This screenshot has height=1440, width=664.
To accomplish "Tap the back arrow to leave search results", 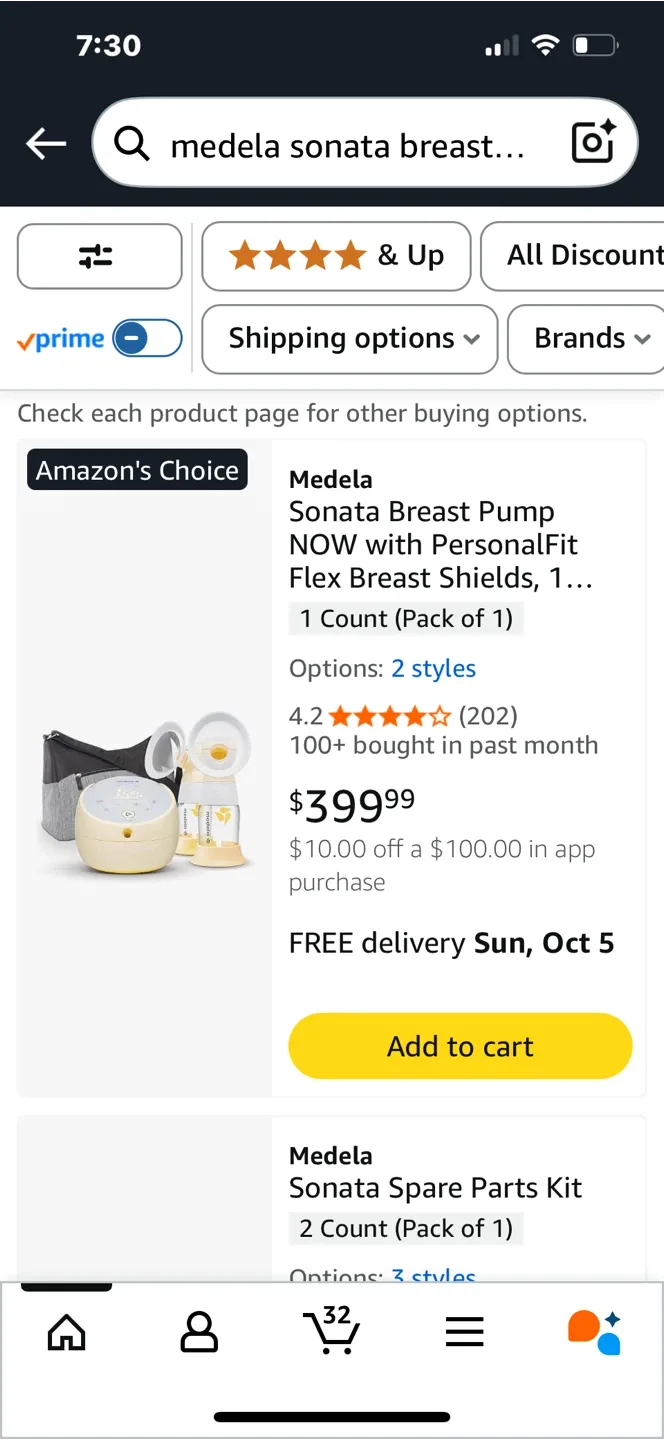I will point(45,143).
